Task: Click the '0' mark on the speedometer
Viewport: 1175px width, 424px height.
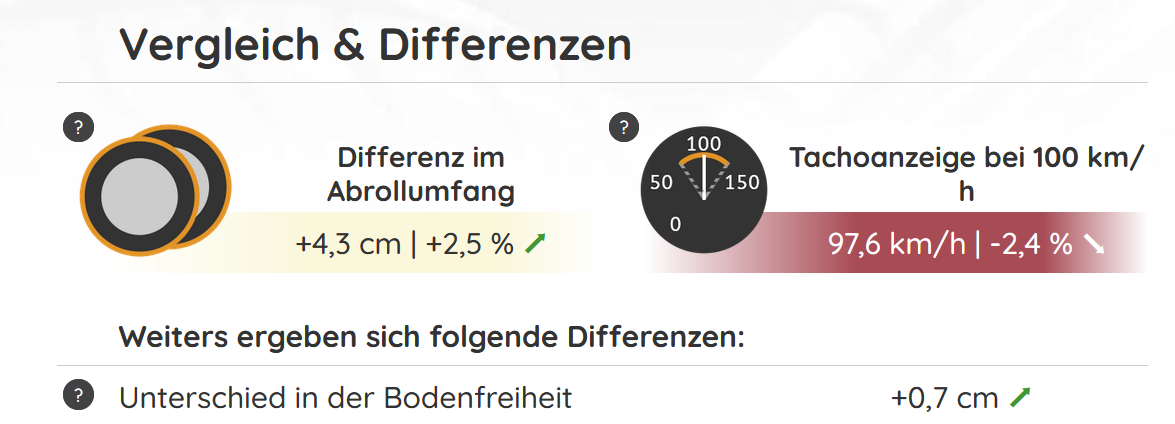Action: [675, 224]
